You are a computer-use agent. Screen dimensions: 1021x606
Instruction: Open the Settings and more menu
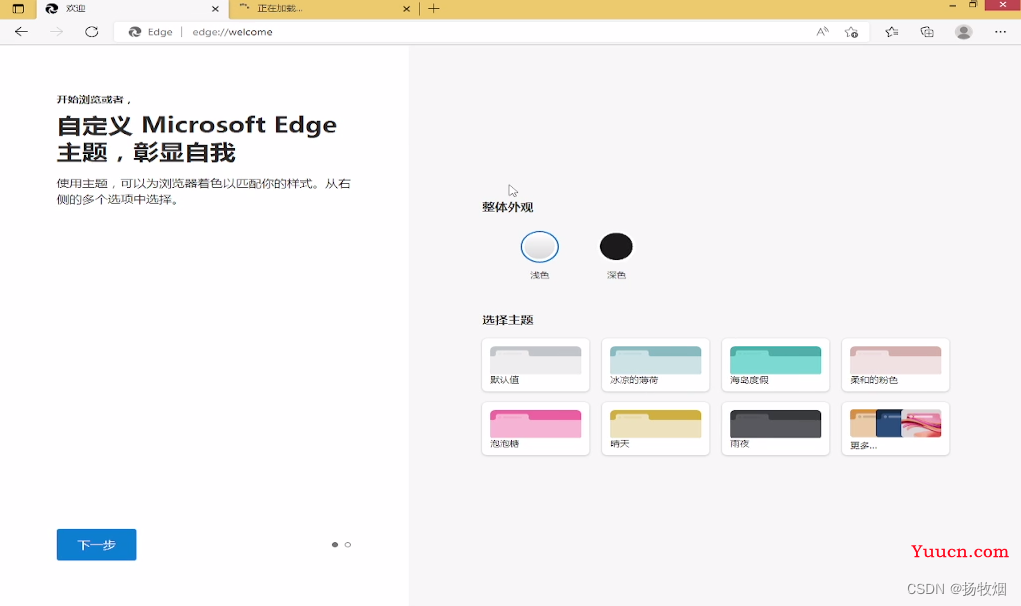[x=1000, y=32]
